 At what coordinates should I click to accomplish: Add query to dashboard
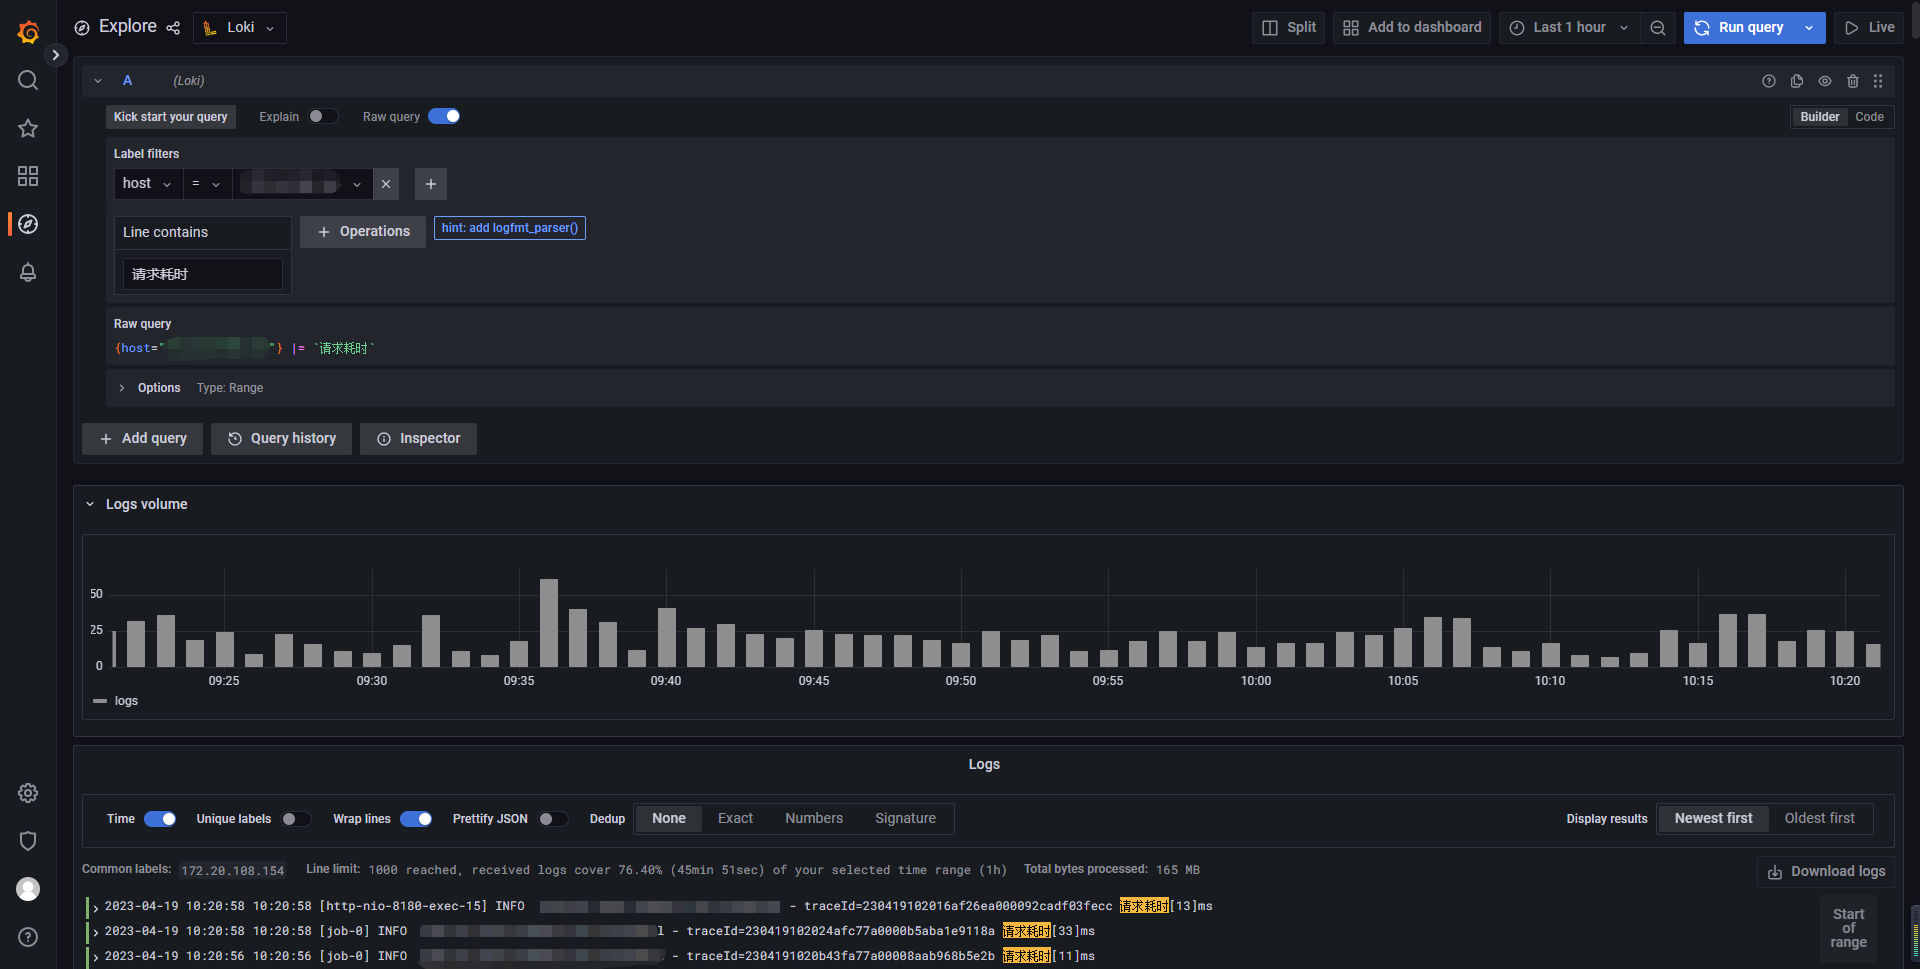tap(1412, 28)
